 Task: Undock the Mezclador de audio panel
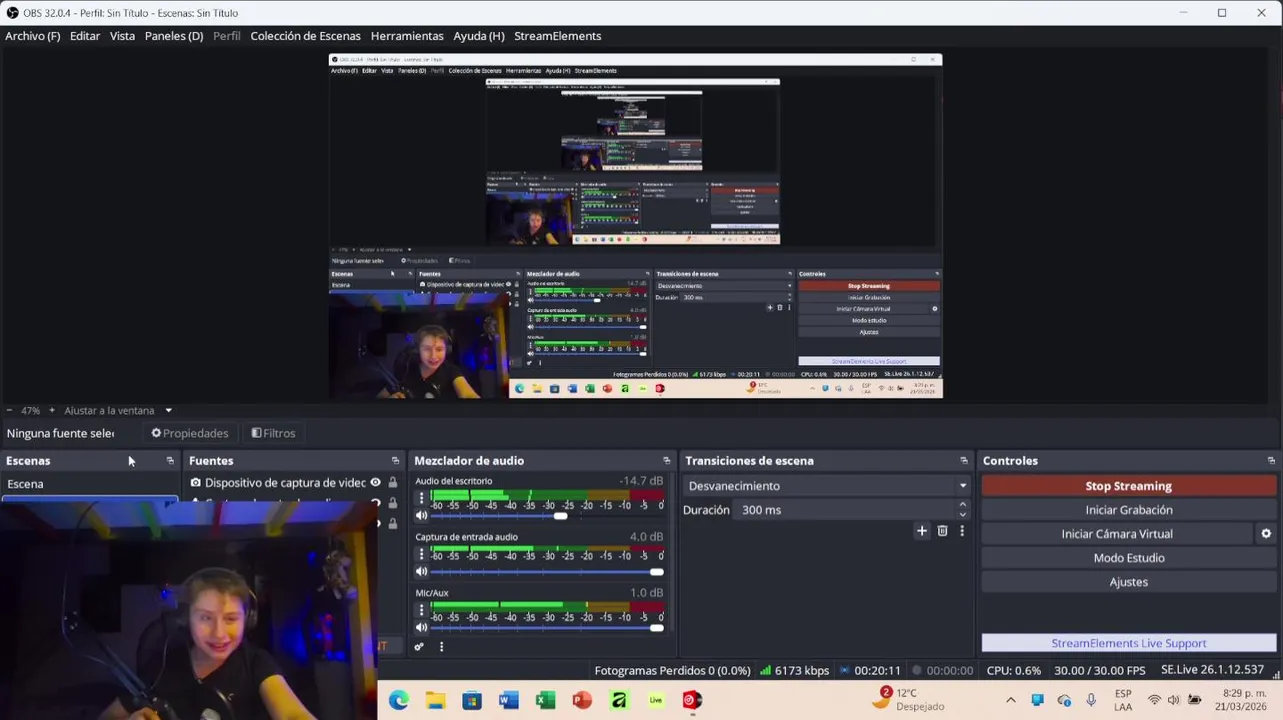click(x=666, y=461)
